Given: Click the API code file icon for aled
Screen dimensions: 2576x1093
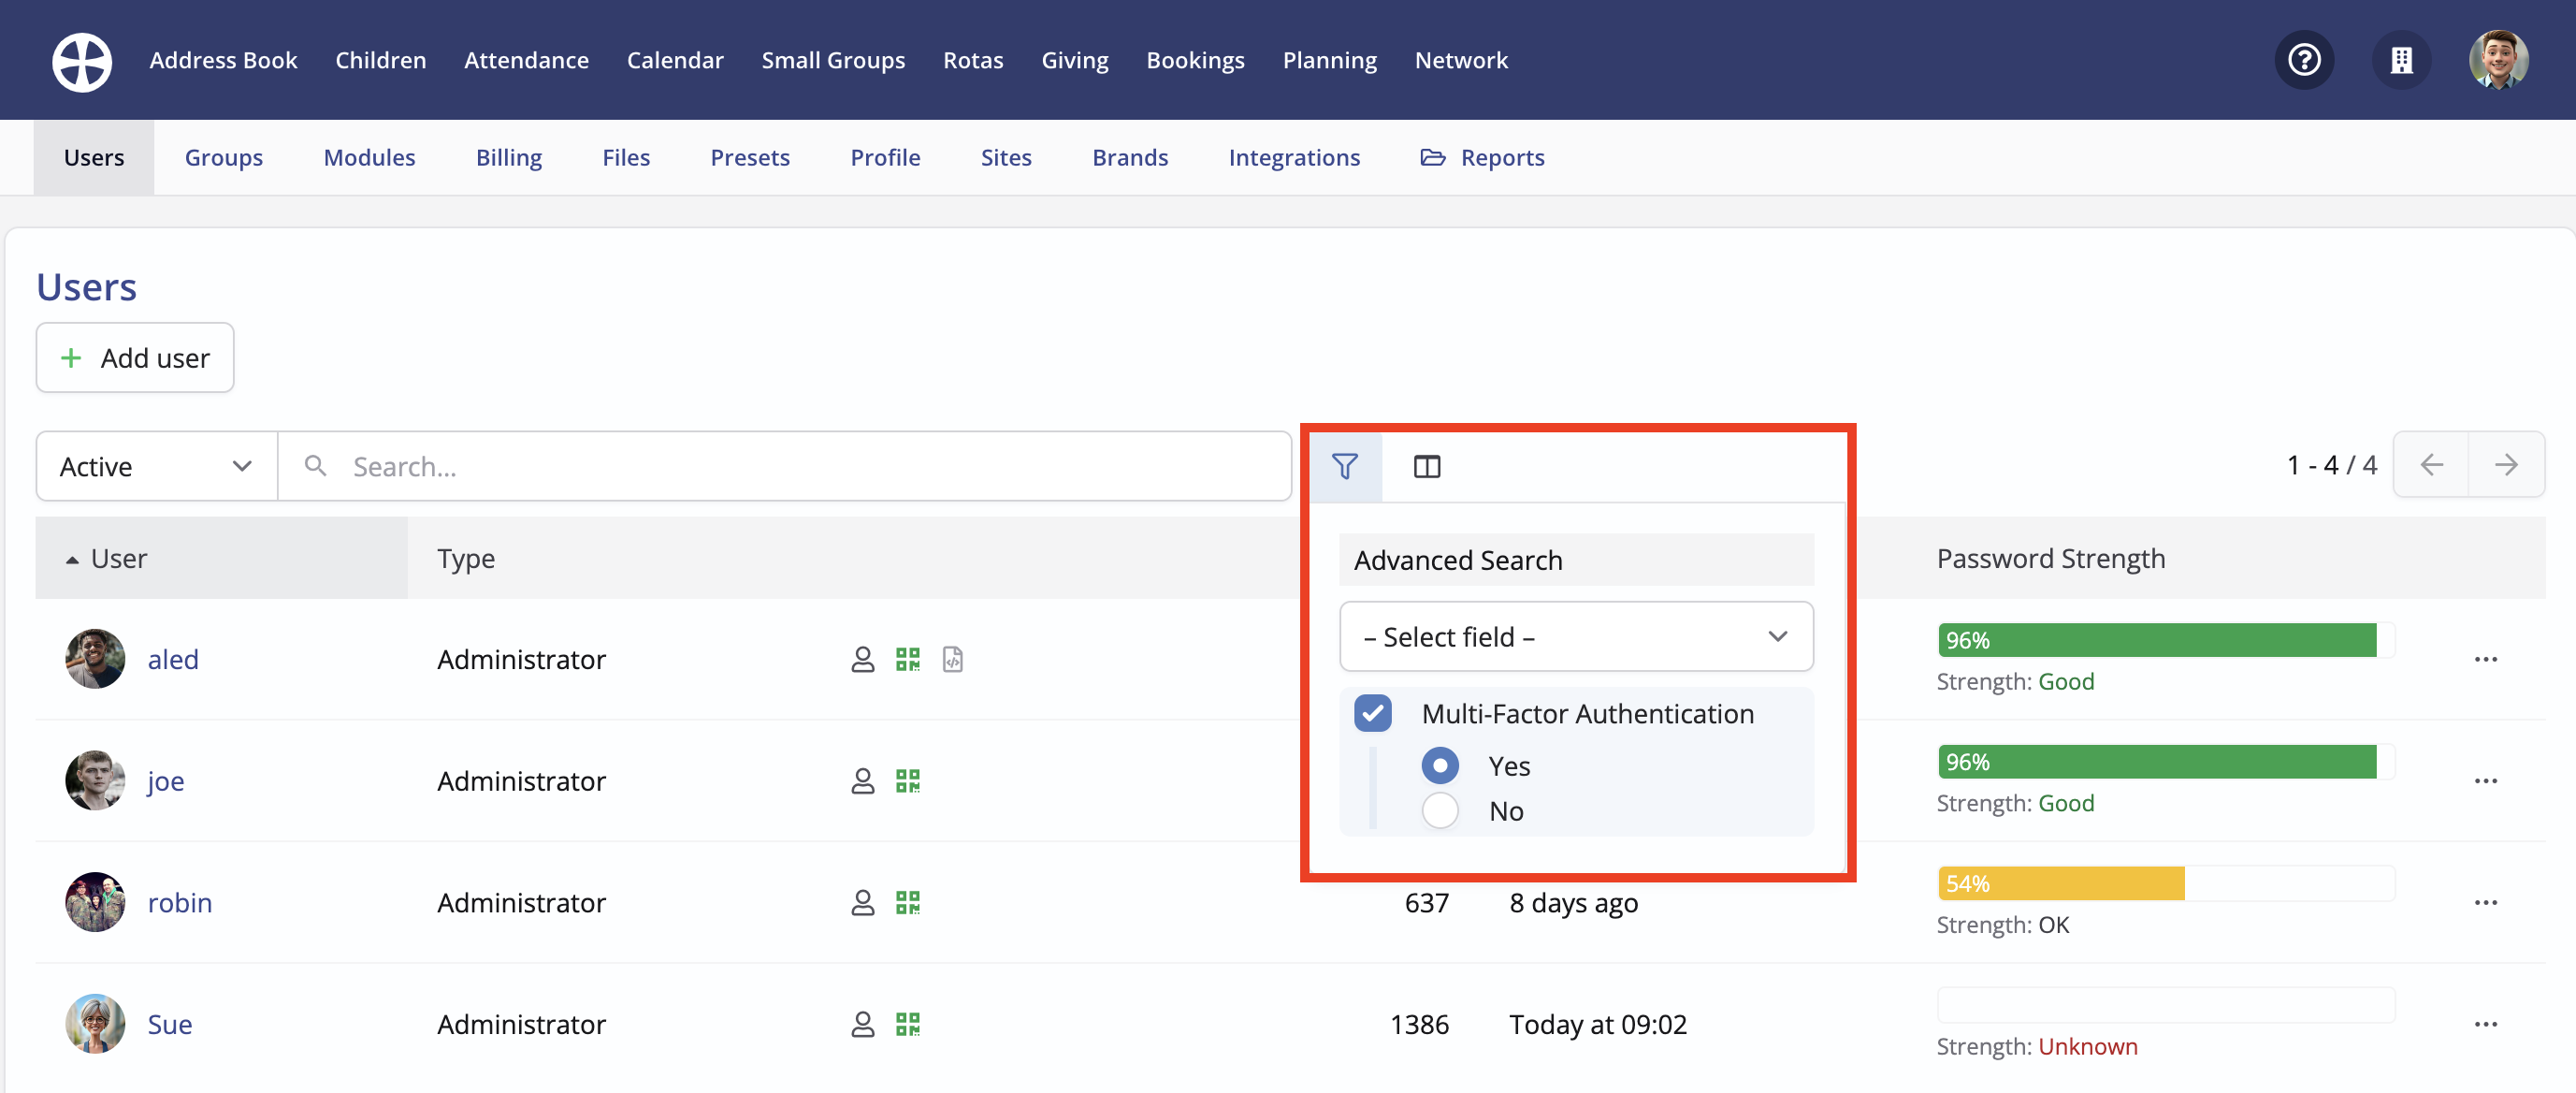Looking at the screenshot, I should tap(952, 659).
